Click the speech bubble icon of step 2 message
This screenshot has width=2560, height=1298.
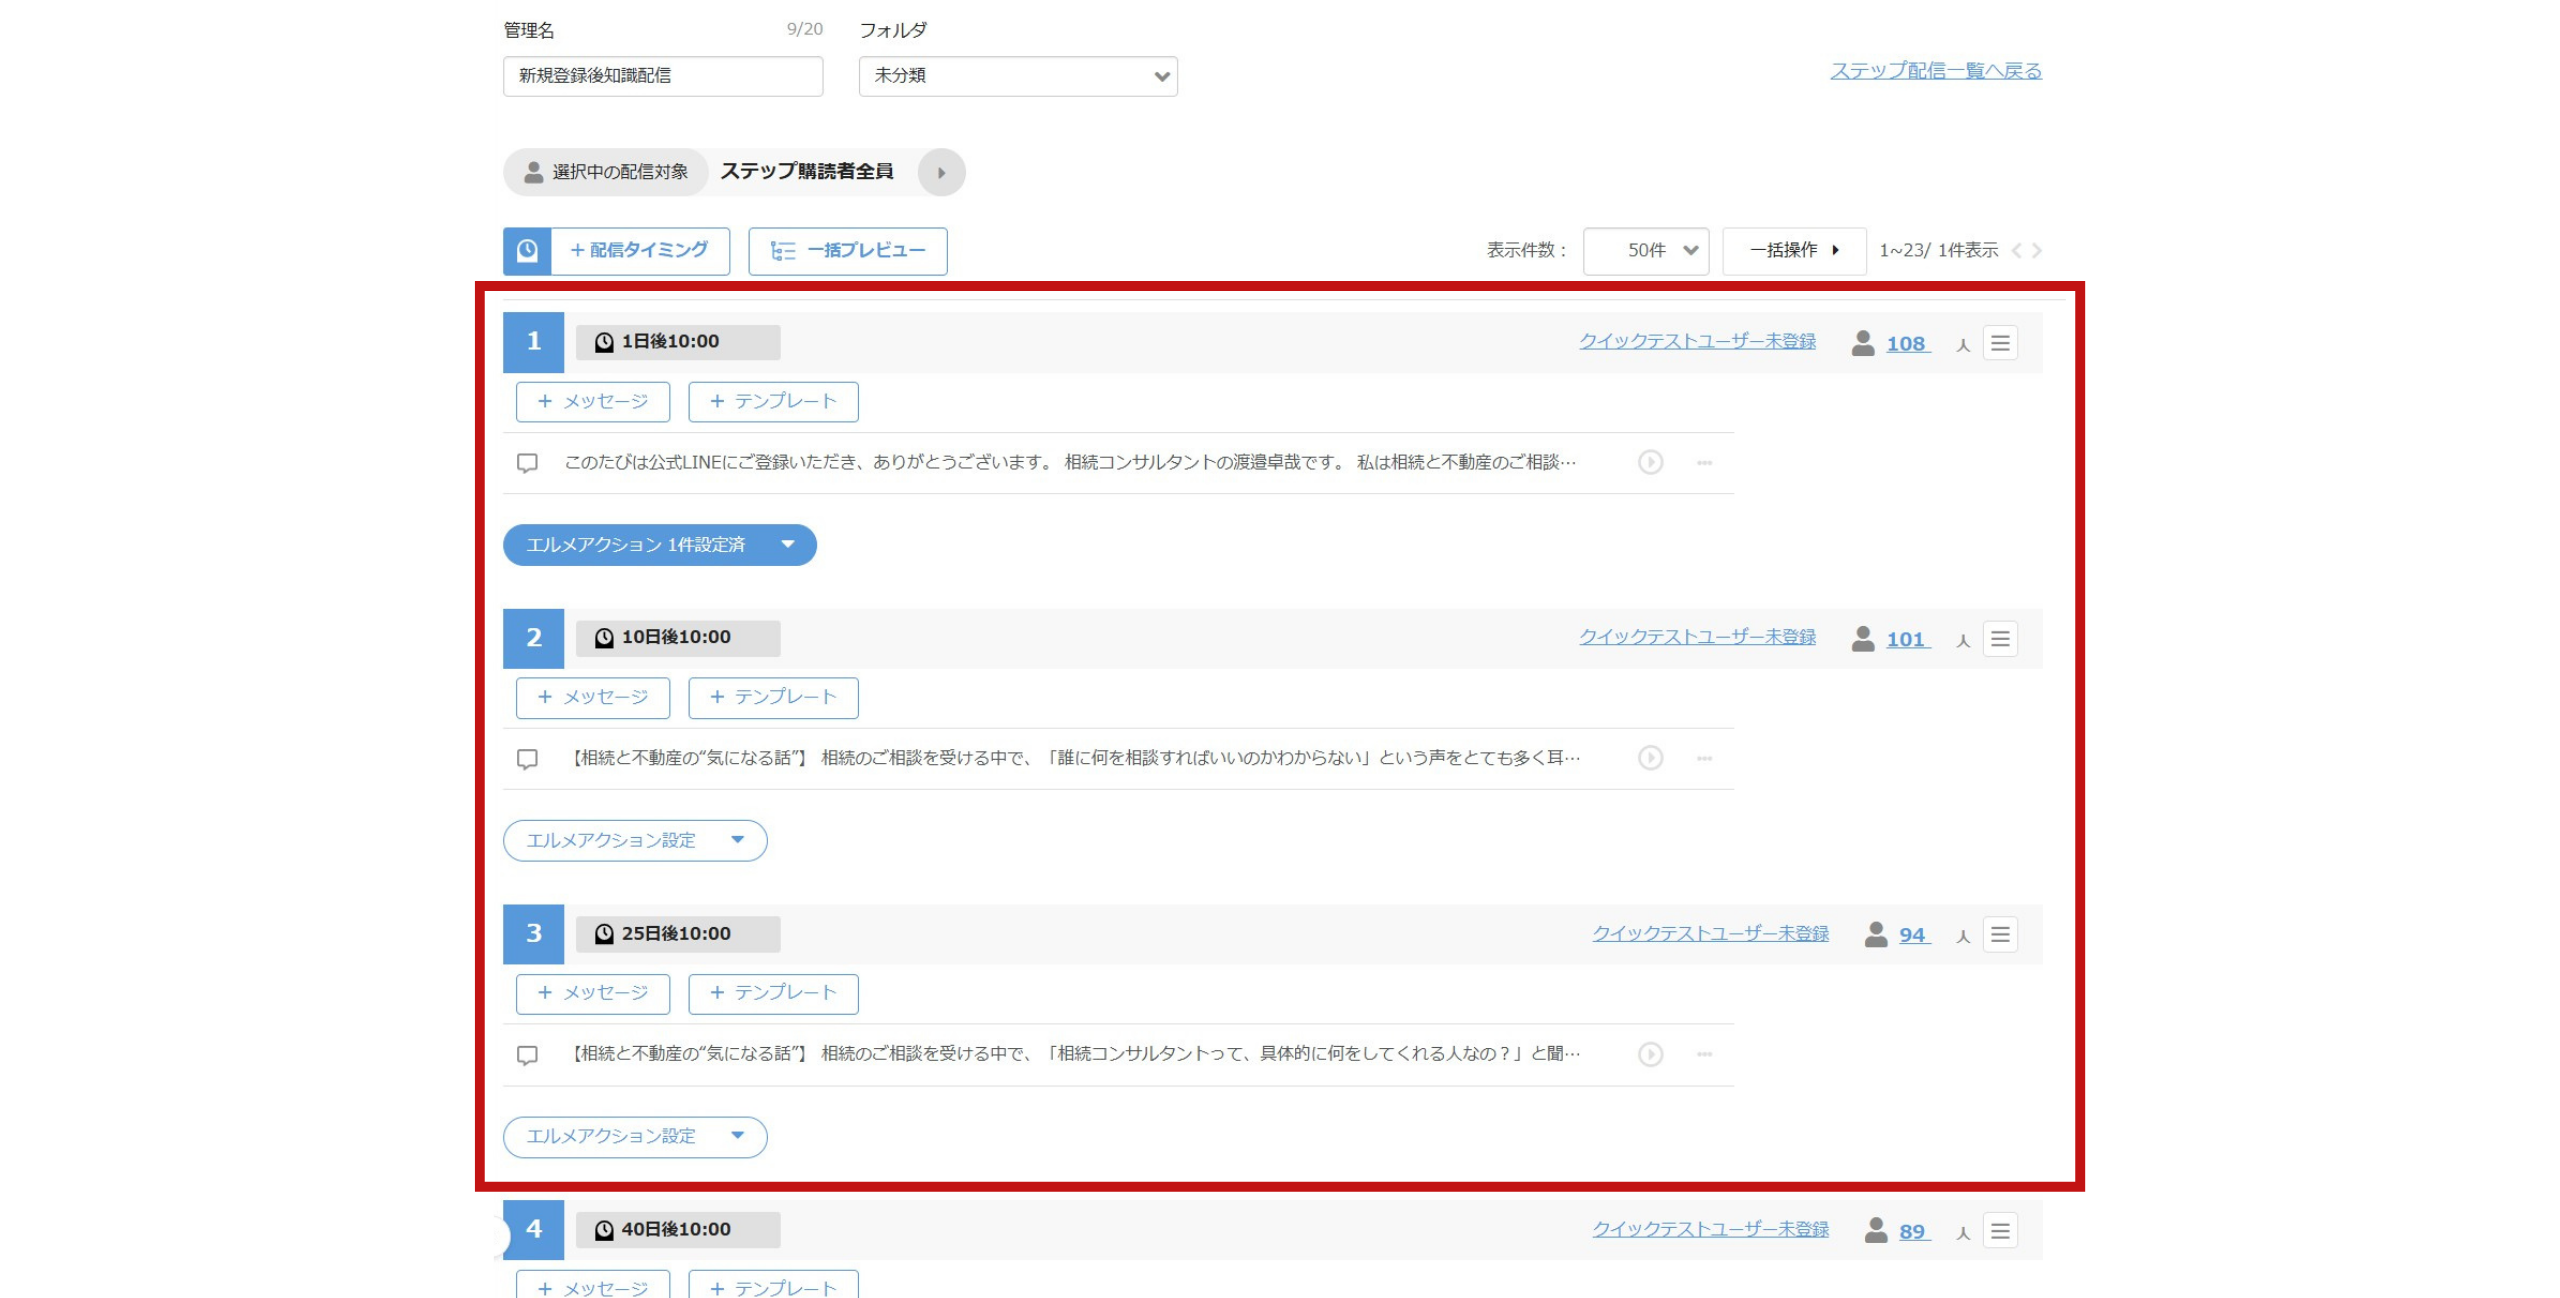coord(527,760)
